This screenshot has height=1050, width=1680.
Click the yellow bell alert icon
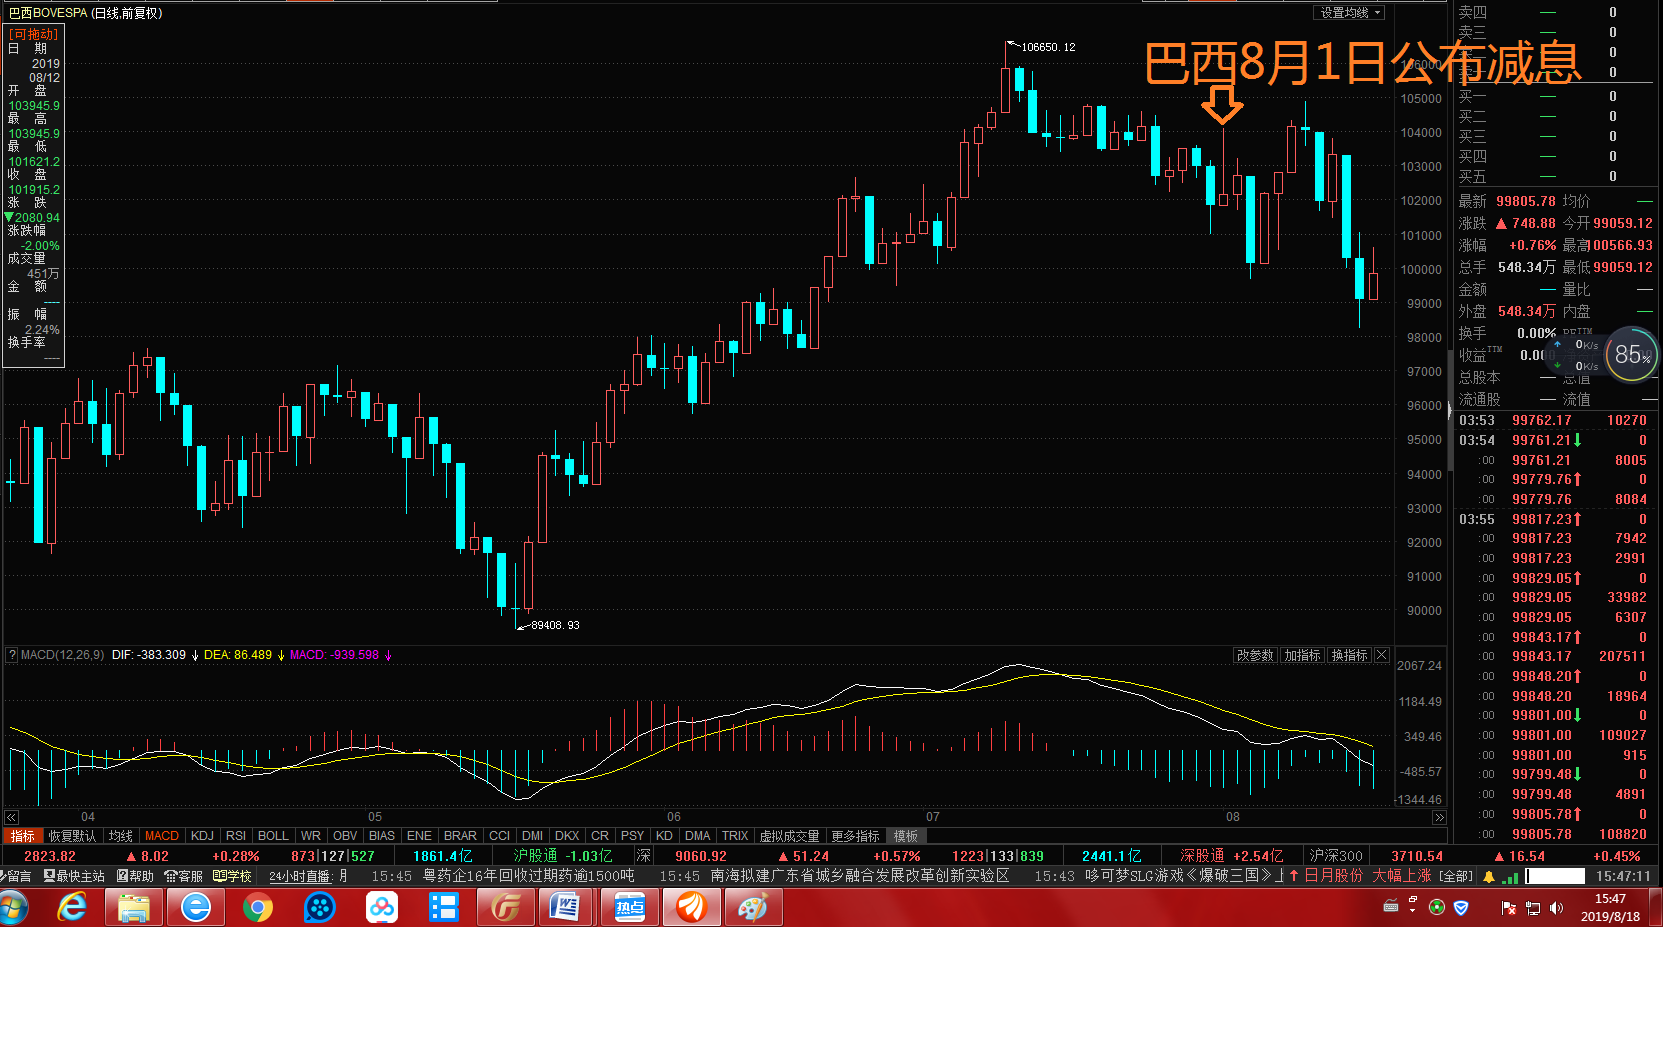pos(1488,876)
